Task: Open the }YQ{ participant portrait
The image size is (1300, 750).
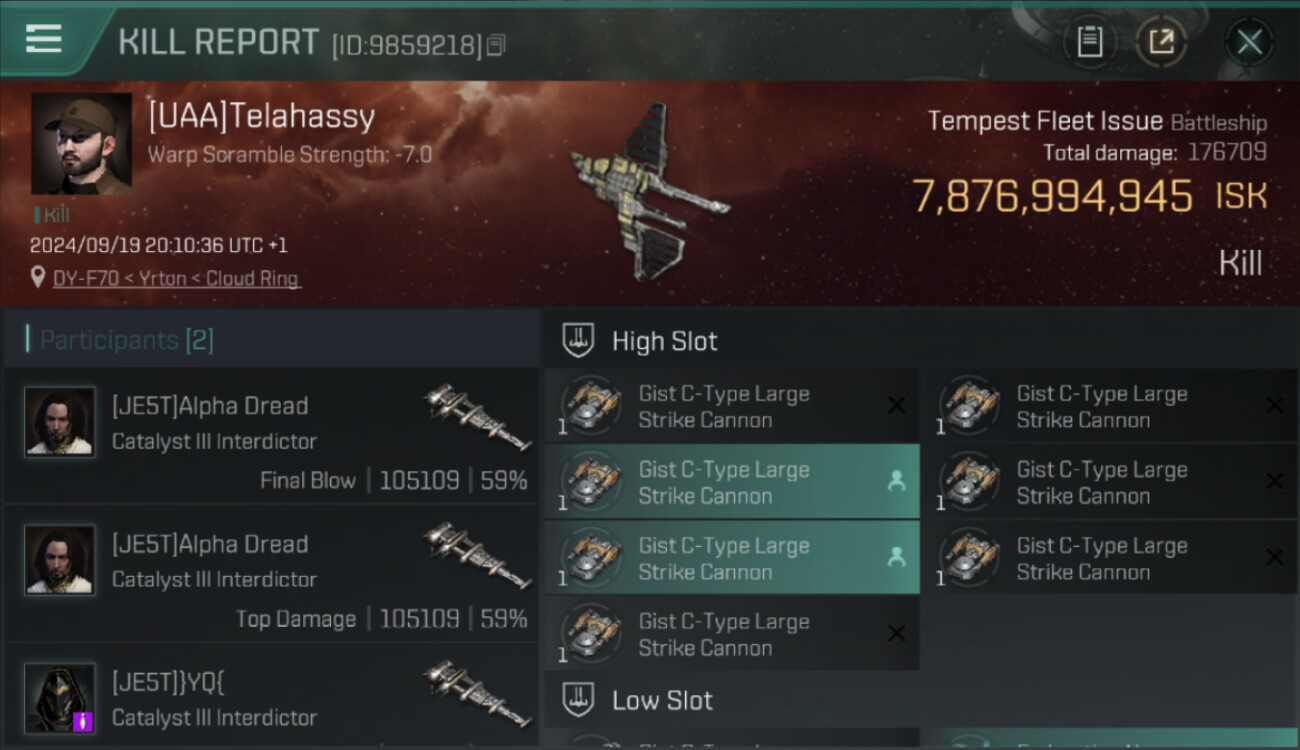Action: pos(60,697)
